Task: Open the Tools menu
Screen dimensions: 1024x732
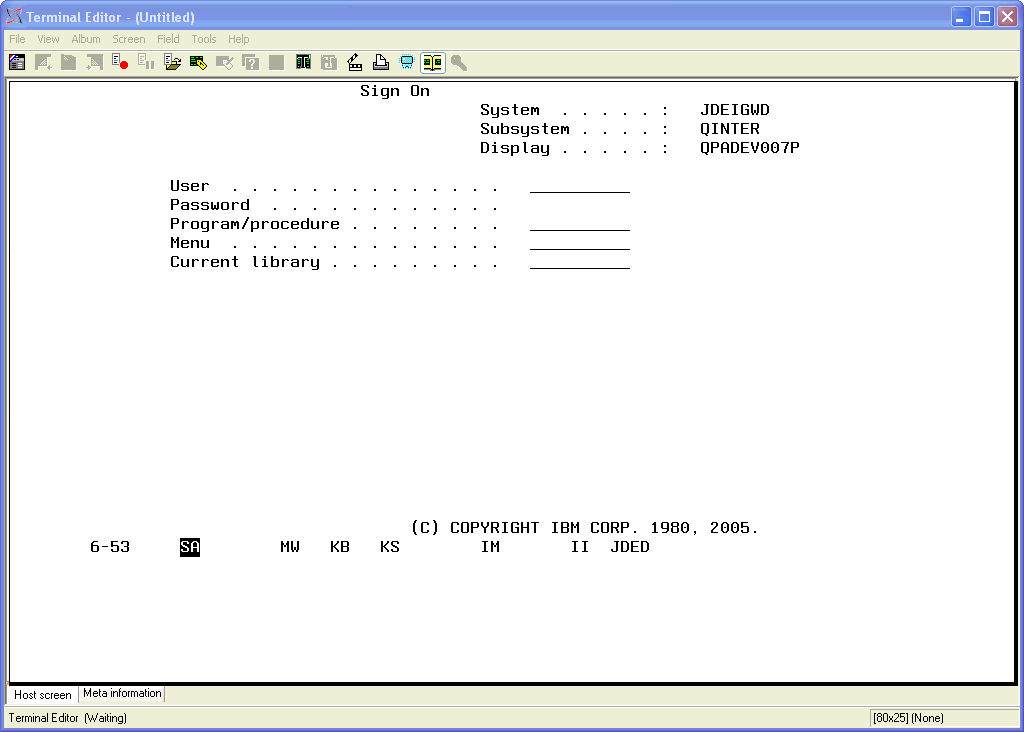Action: click(x=204, y=39)
